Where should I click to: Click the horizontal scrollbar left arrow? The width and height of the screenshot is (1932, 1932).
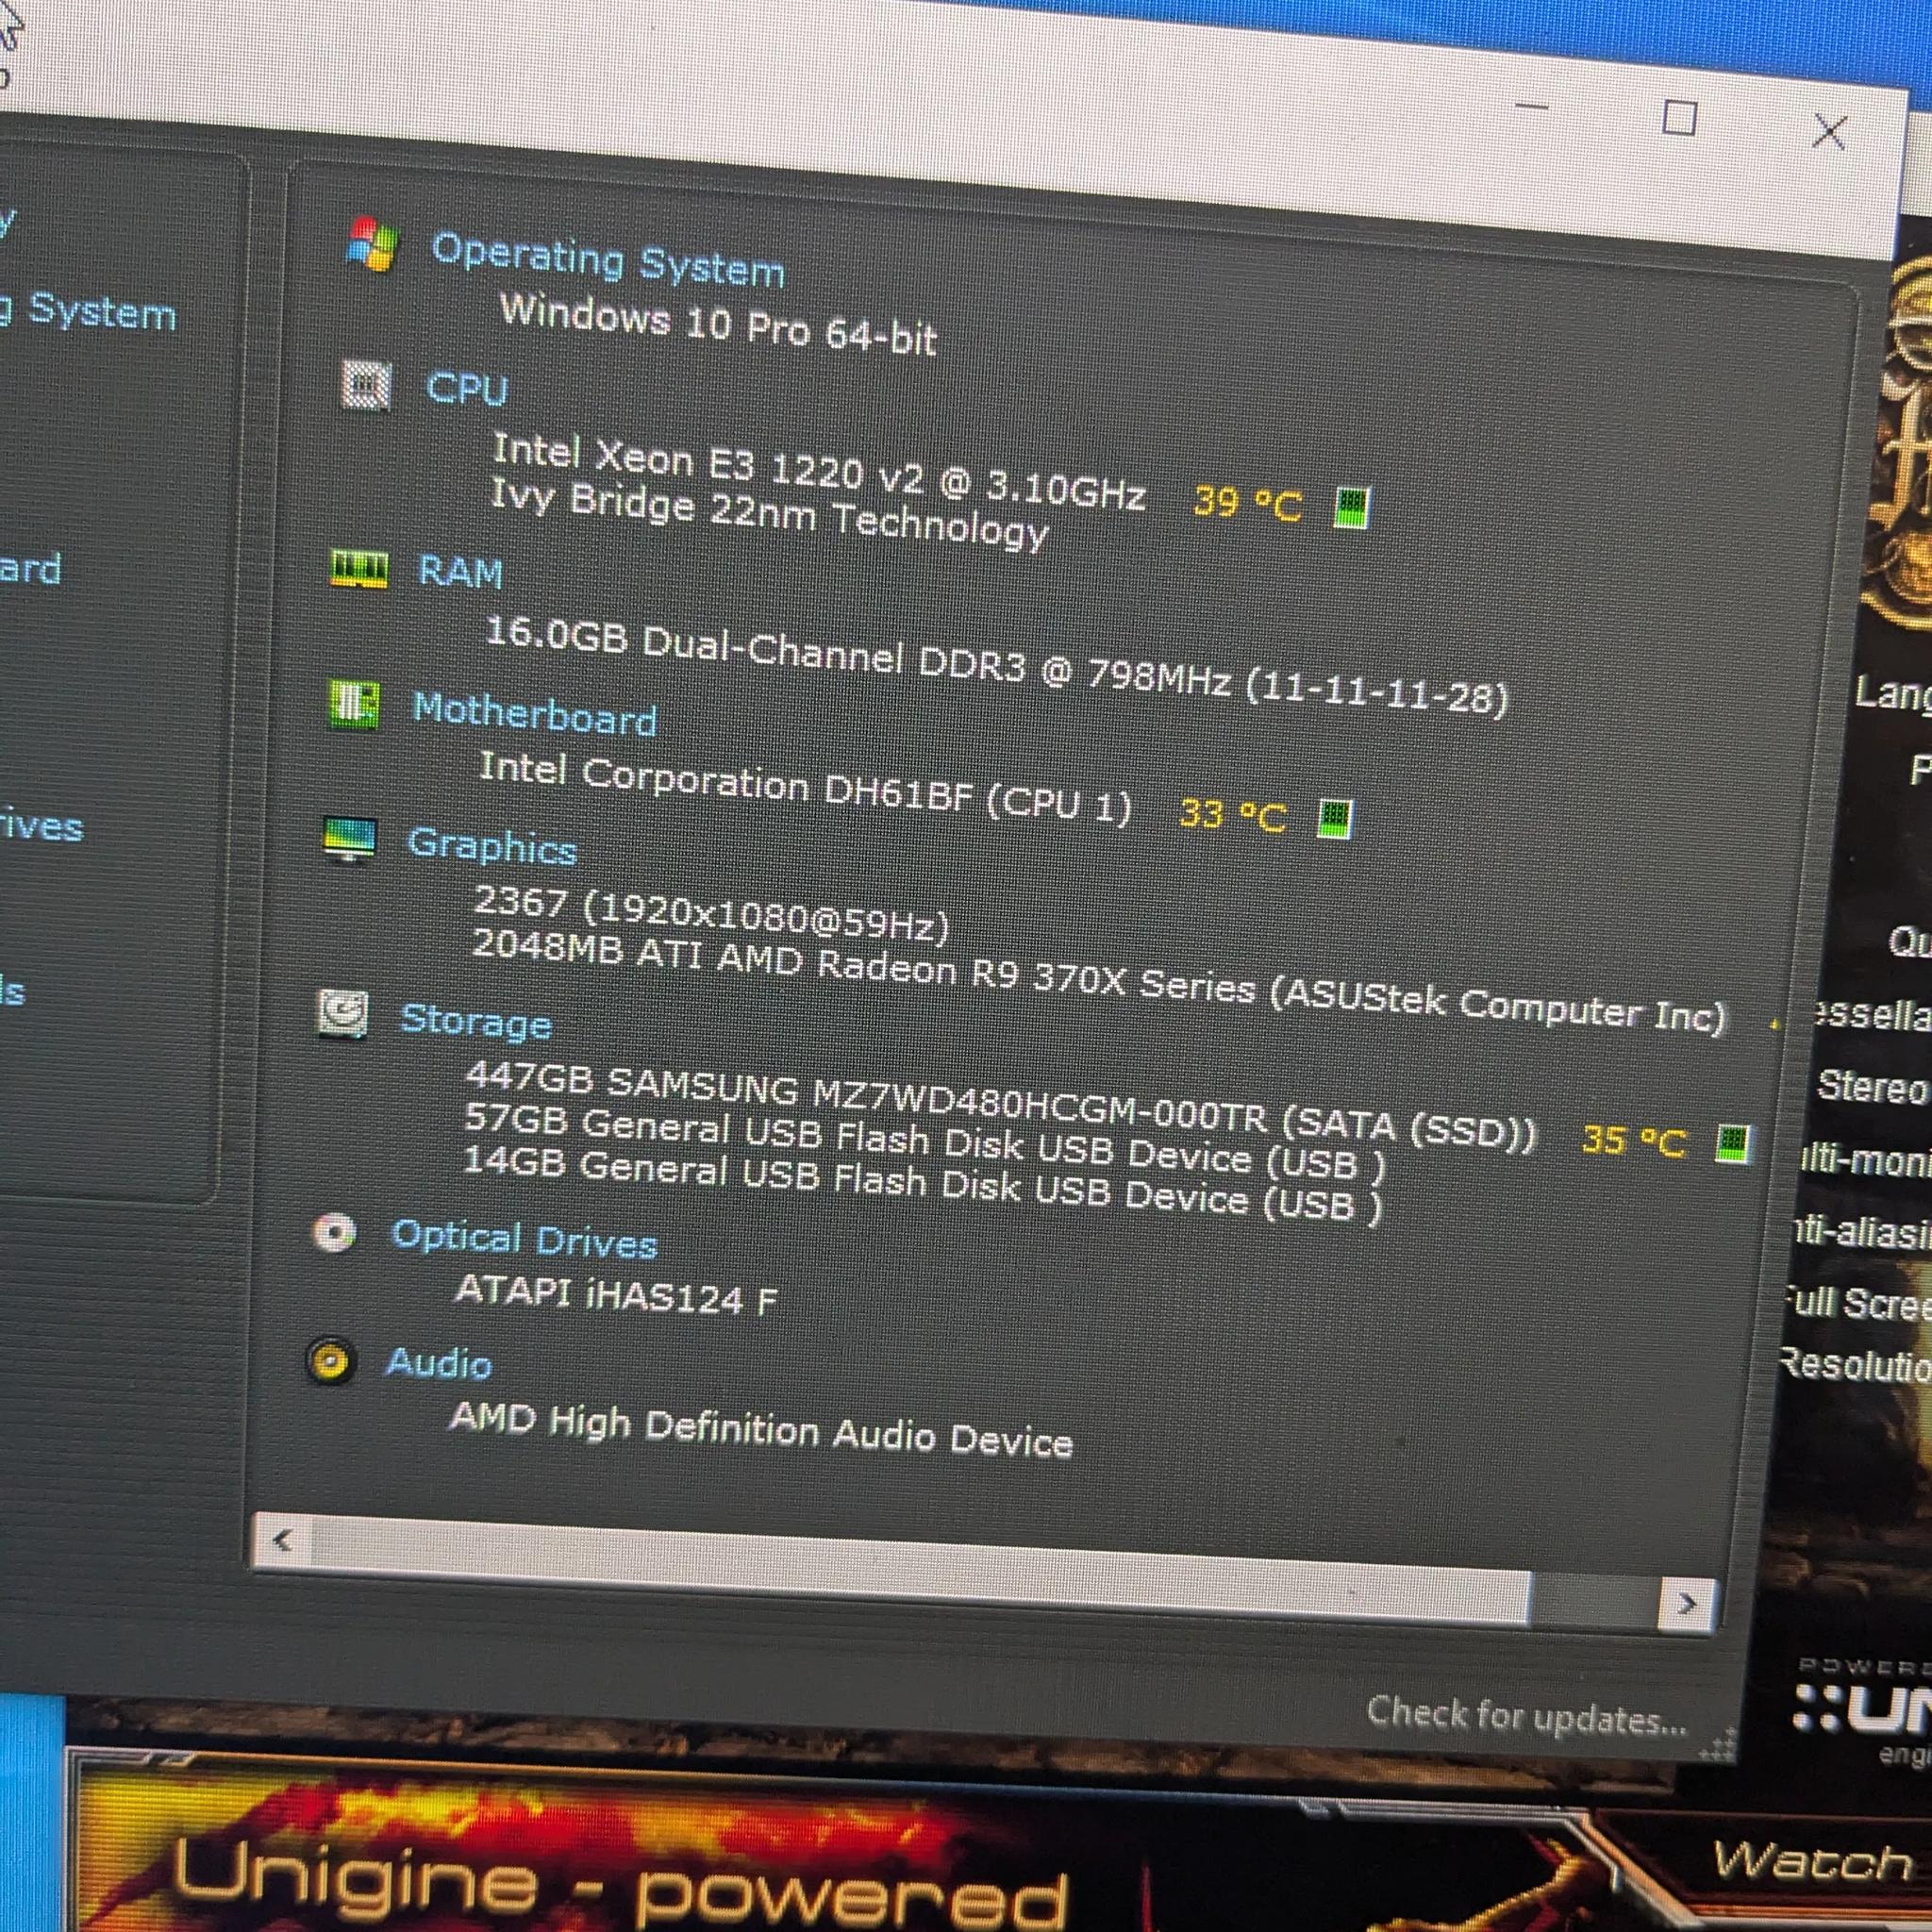[x=283, y=1540]
